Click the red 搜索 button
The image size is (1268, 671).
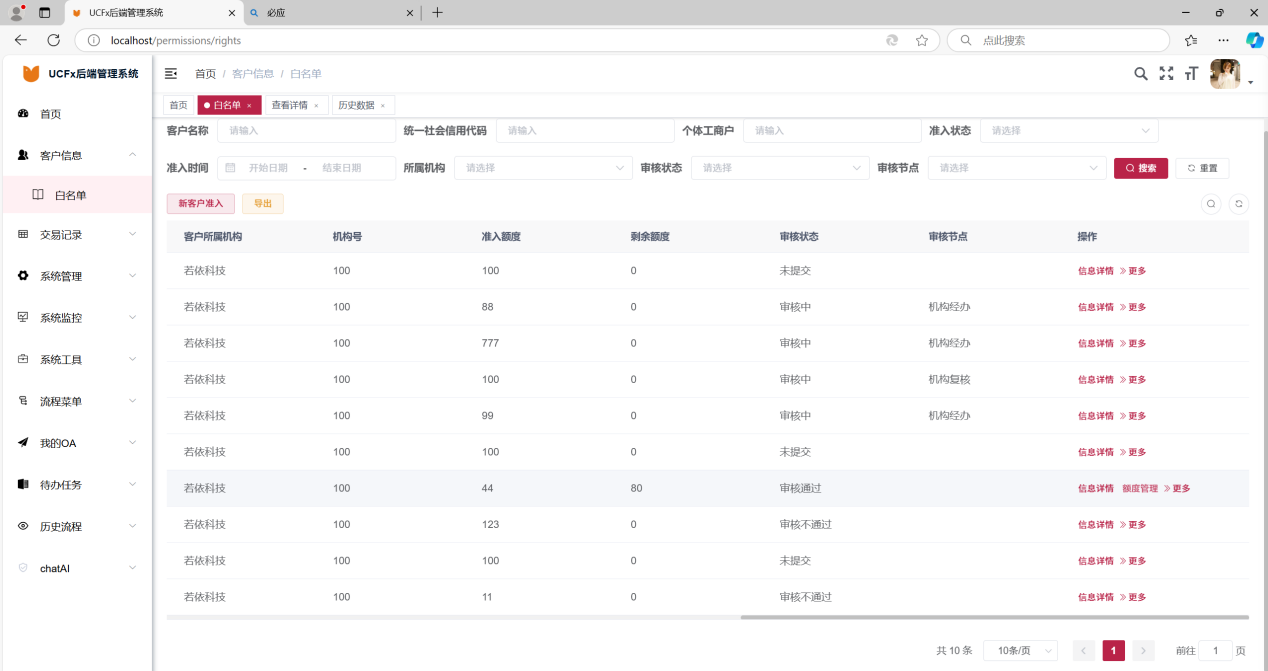1140,168
